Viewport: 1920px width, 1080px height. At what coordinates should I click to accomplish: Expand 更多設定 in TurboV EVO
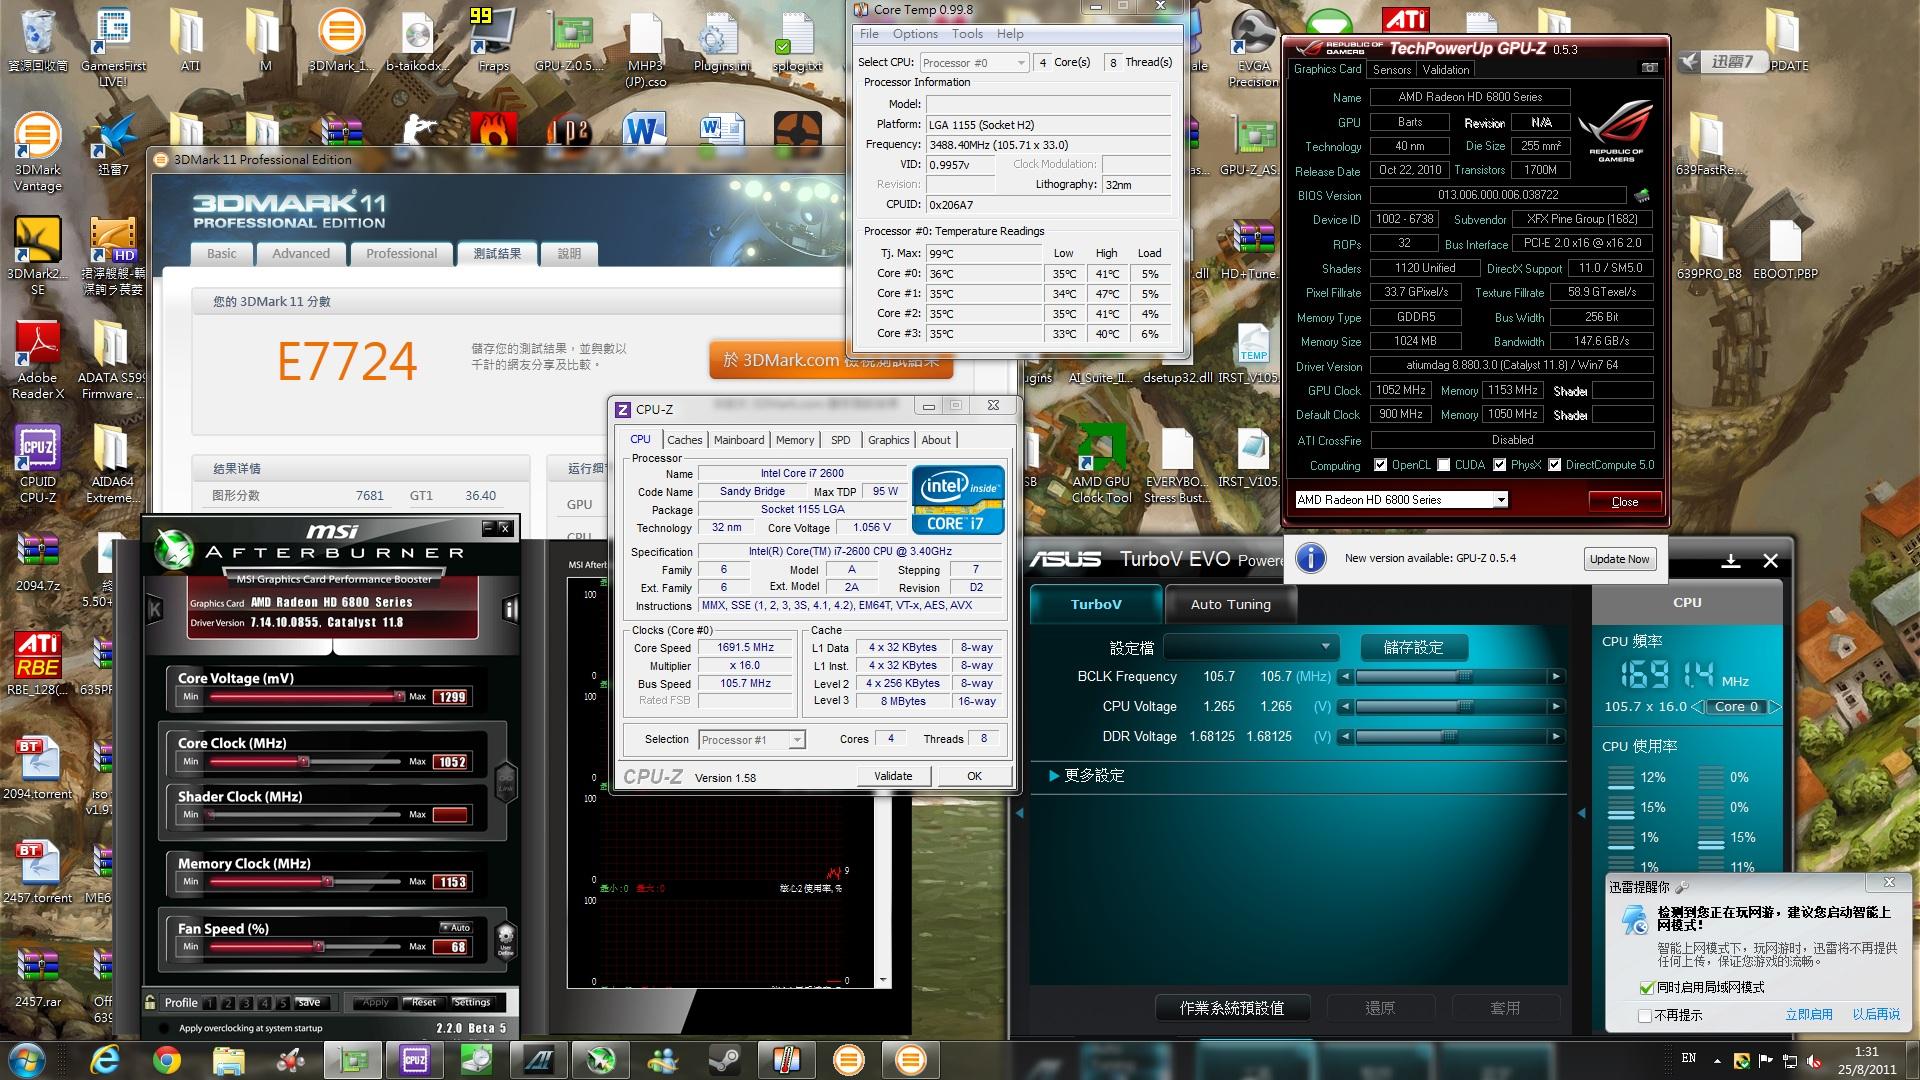[1086, 776]
